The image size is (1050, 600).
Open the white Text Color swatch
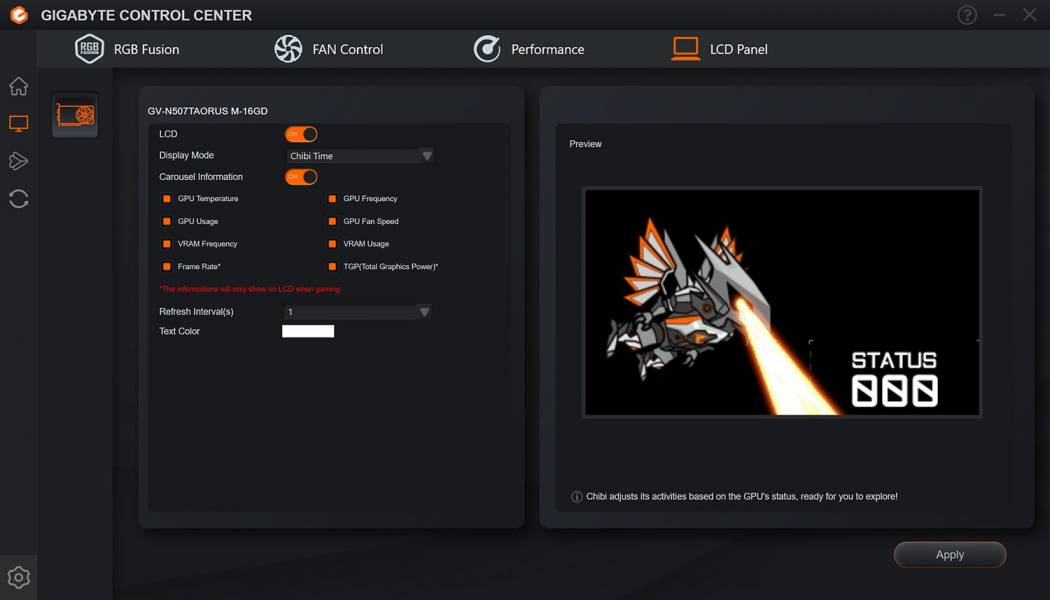tap(308, 331)
